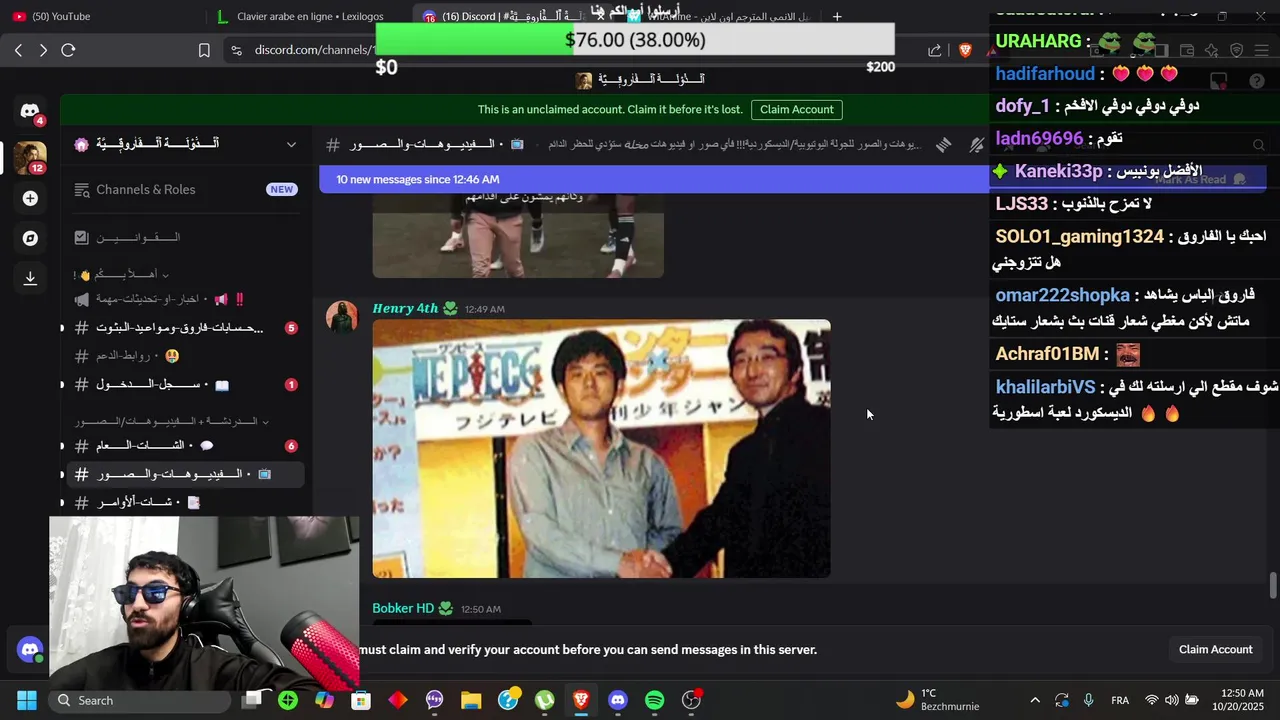Viewport: 1280px width, 720px height.
Task: Open the volume tray icon
Action: coord(1171,700)
